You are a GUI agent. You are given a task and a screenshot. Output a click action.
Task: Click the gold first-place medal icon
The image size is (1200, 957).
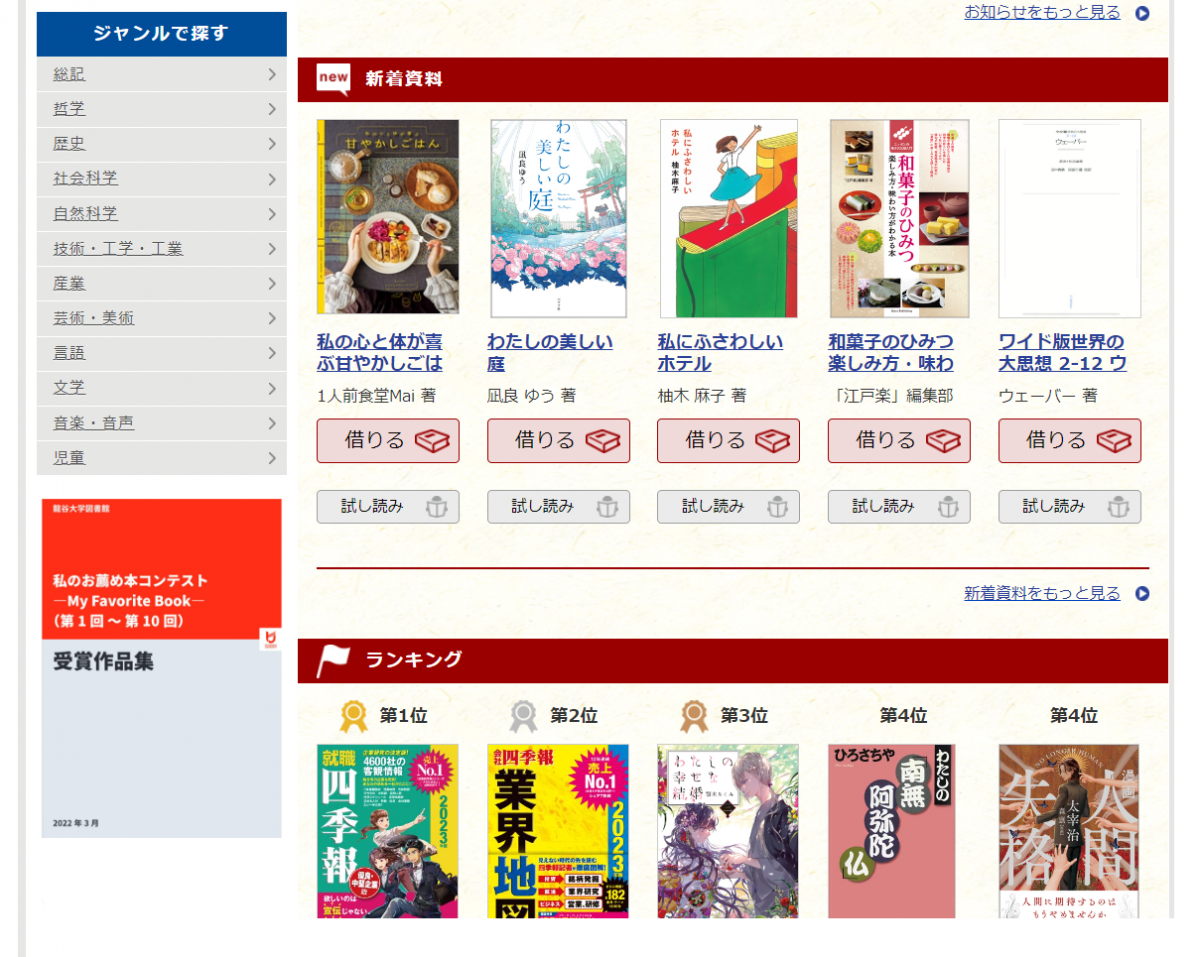[354, 716]
